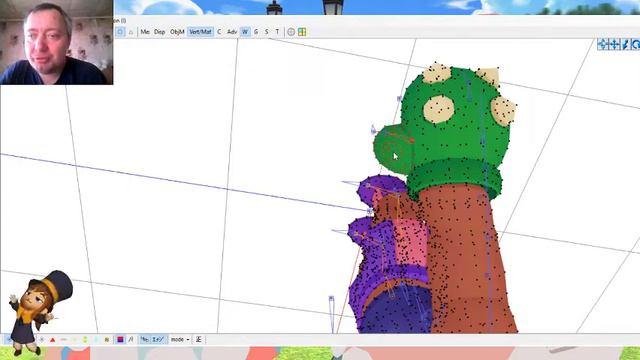
Task: Click the S toolbar button
Action: (x=267, y=32)
